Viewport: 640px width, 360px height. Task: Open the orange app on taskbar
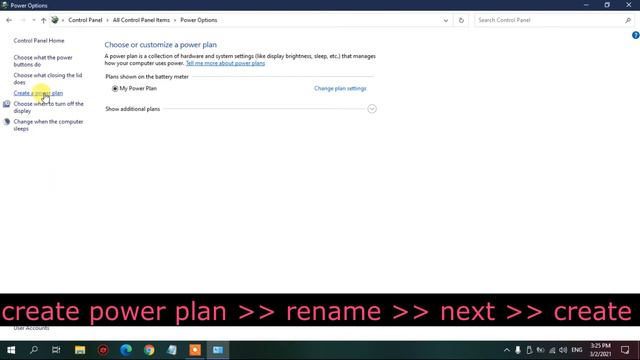pos(195,350)
